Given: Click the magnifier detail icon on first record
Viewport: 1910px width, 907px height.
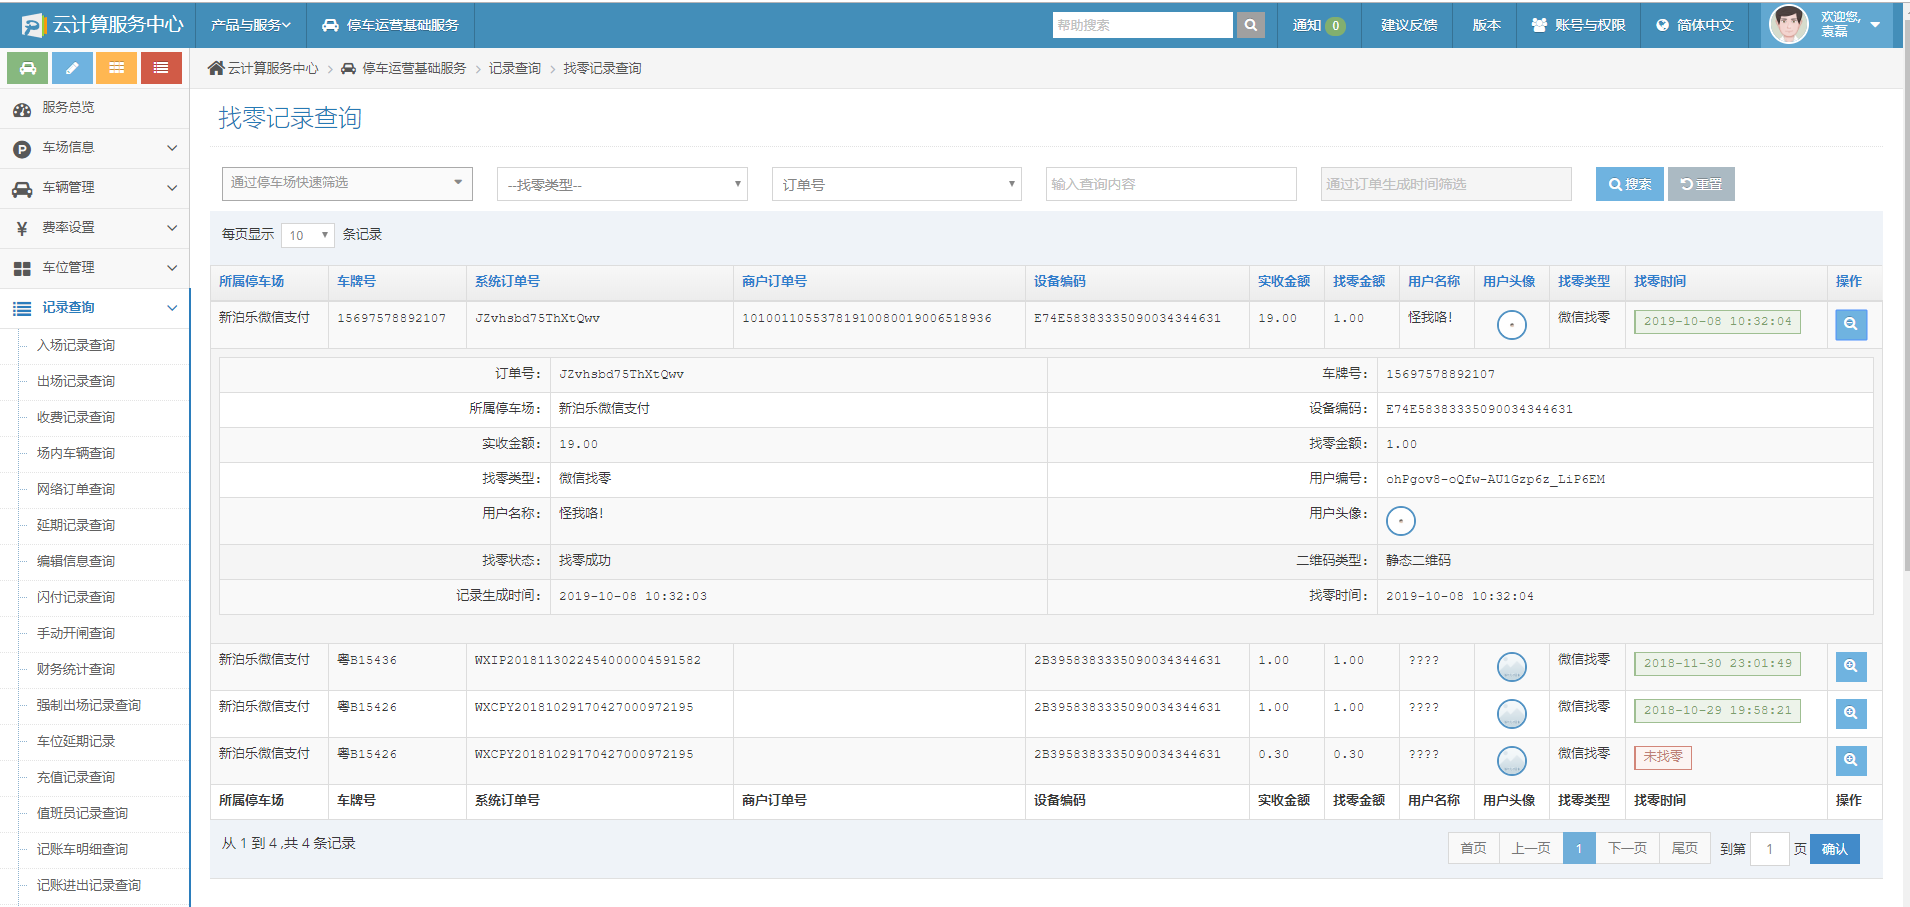Looking at the screenshot, I should pos(1850,324).
